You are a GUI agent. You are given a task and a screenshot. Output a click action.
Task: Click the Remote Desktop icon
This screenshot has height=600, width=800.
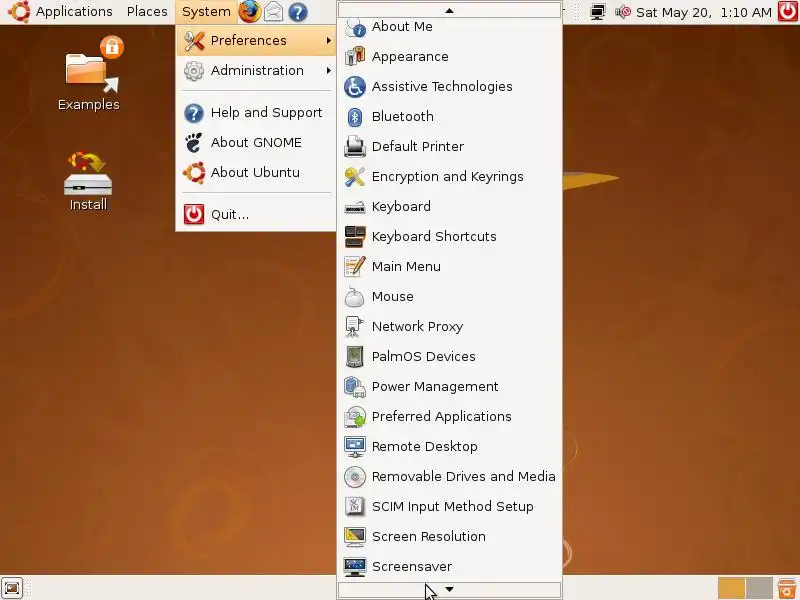click(x=355, y=446)
